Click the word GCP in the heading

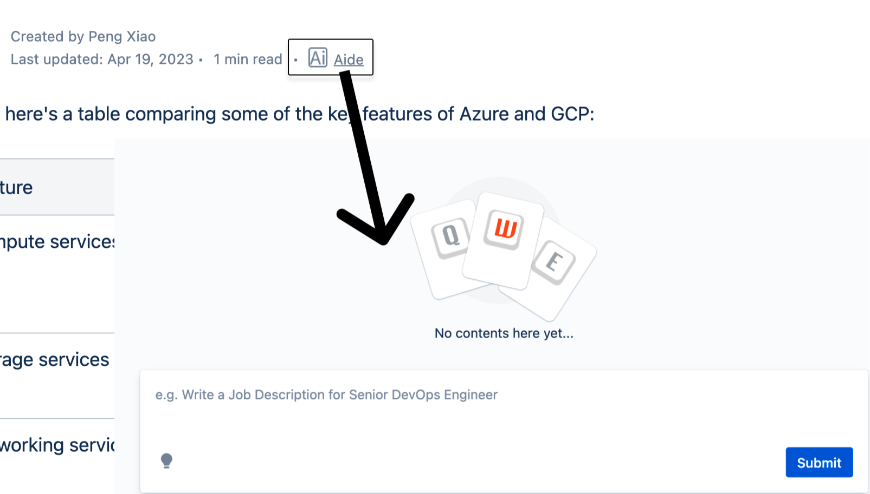click(570, 114)
